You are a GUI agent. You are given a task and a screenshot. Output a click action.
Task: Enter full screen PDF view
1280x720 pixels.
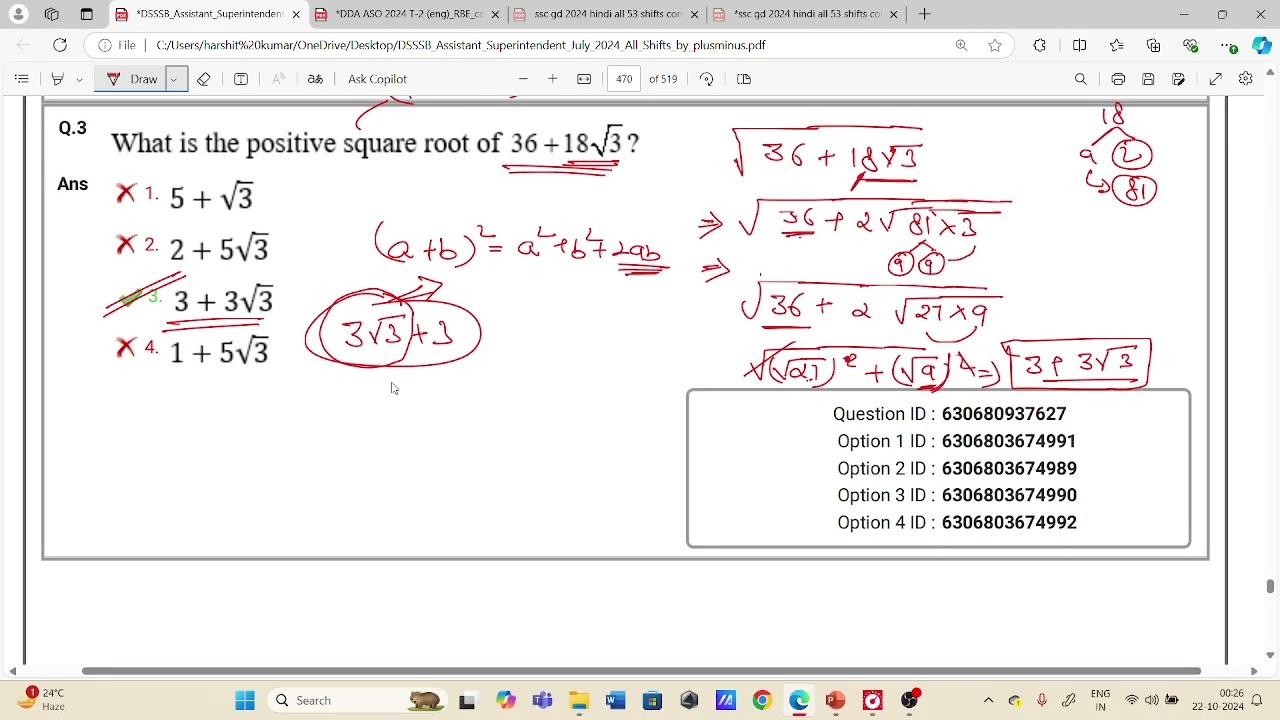click(x=1216, y=79)
